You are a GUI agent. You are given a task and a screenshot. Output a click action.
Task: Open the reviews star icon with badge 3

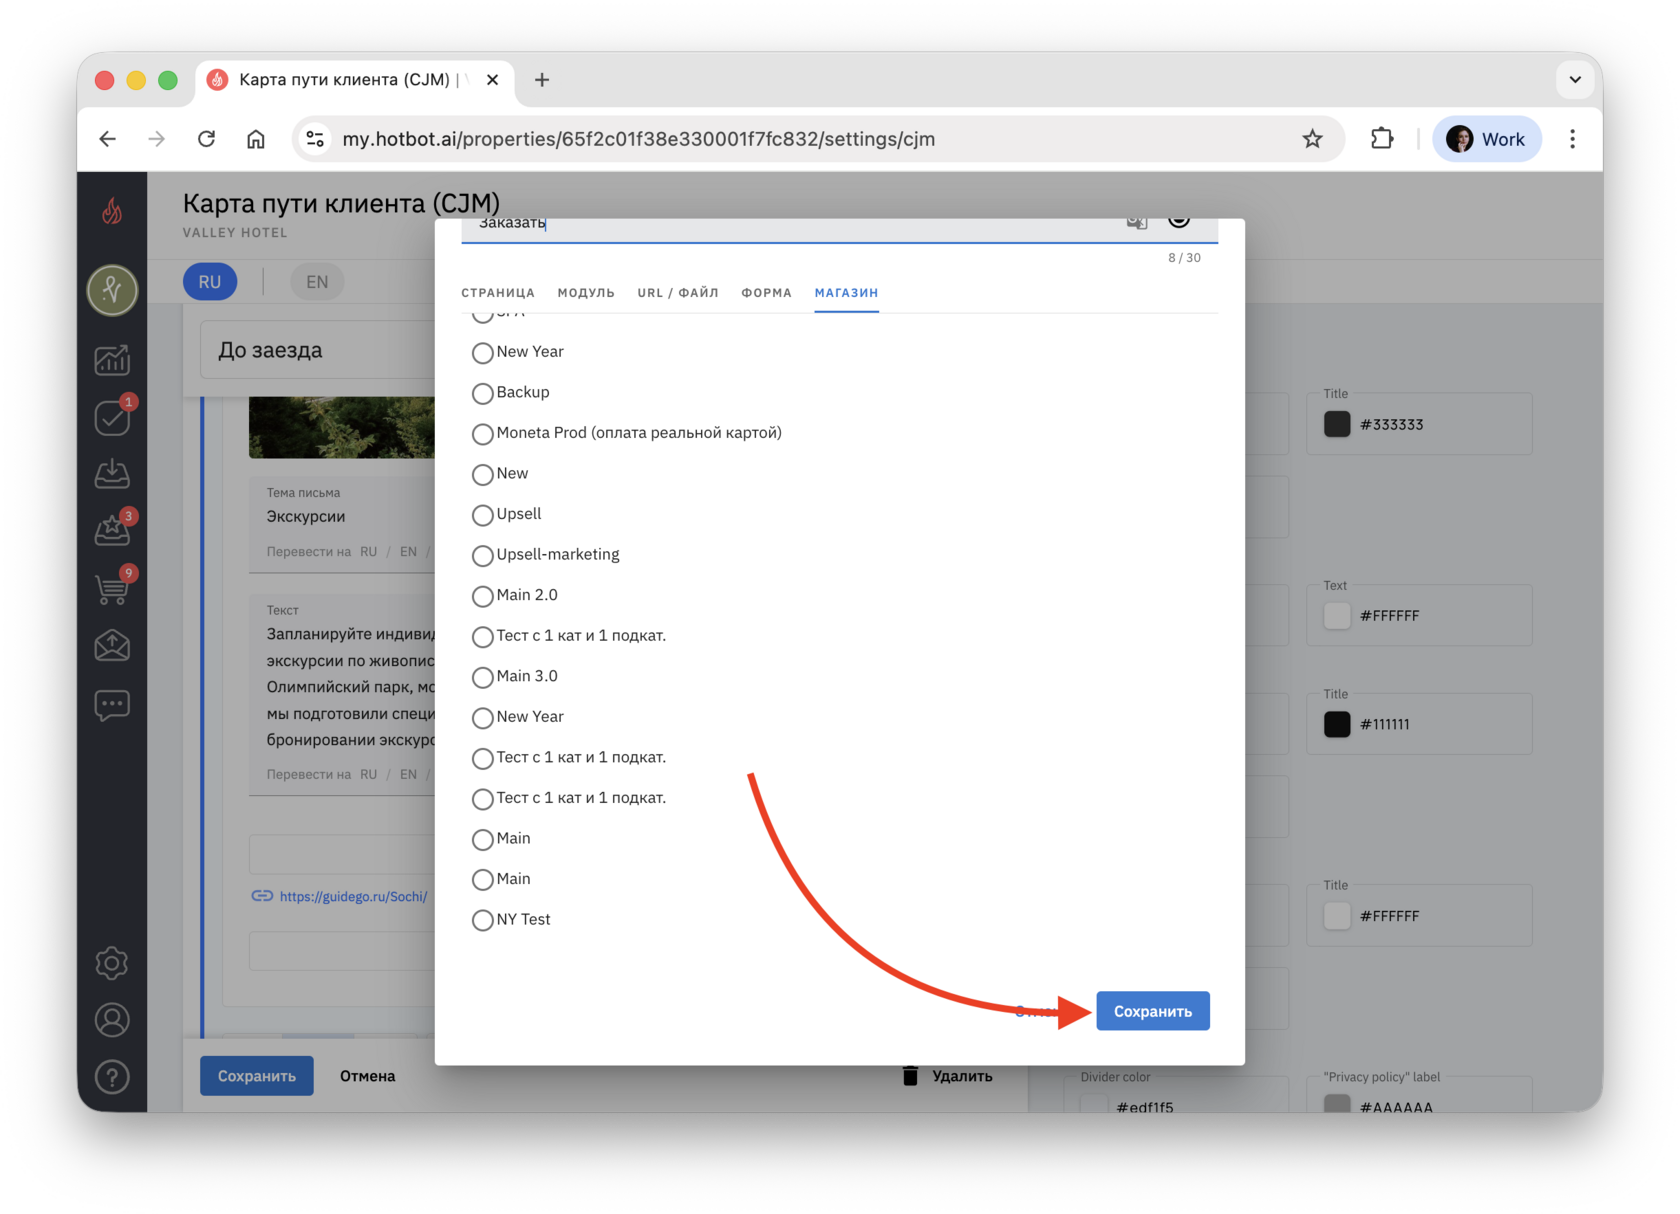coord(112,530)
